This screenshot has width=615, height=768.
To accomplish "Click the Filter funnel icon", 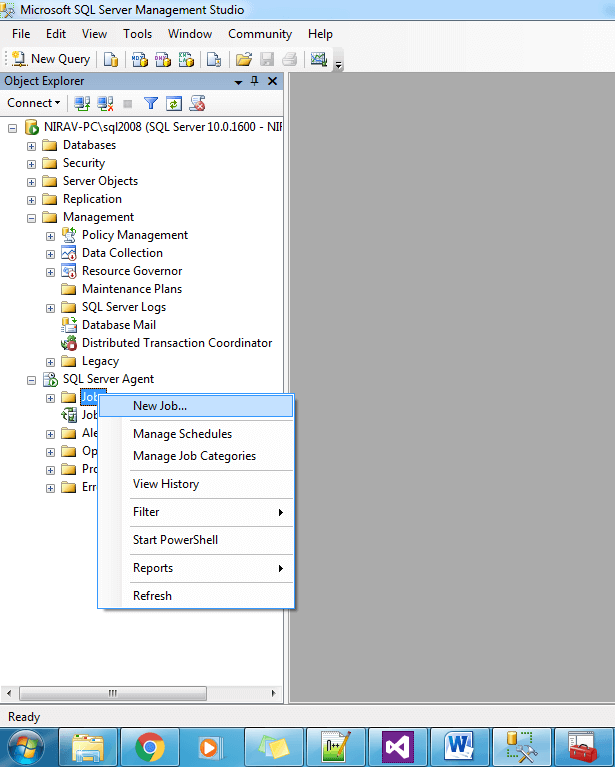I will coord(151,103).
